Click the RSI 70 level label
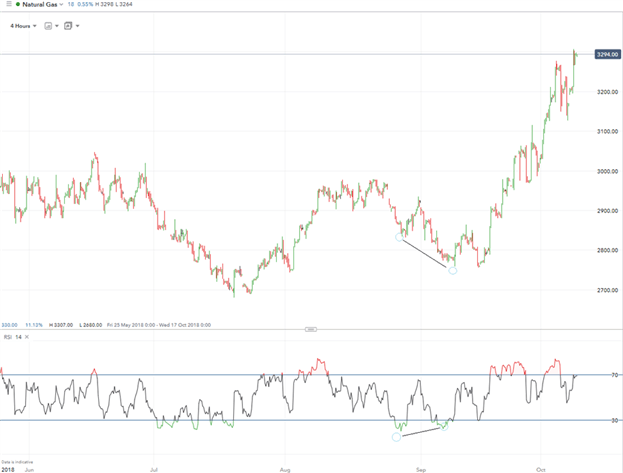The height and width of the screenshot is (473, 623). [615, 375]
